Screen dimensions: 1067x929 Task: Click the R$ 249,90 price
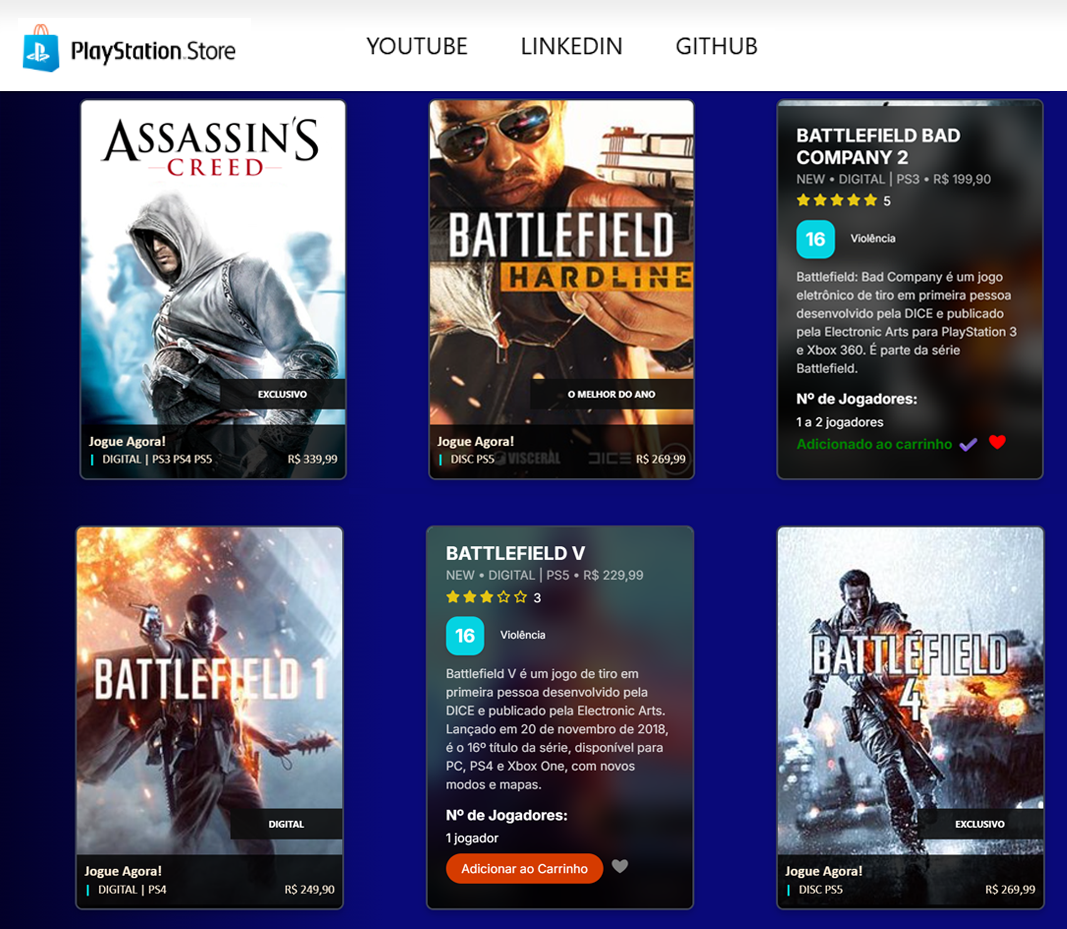coord(310,890)
